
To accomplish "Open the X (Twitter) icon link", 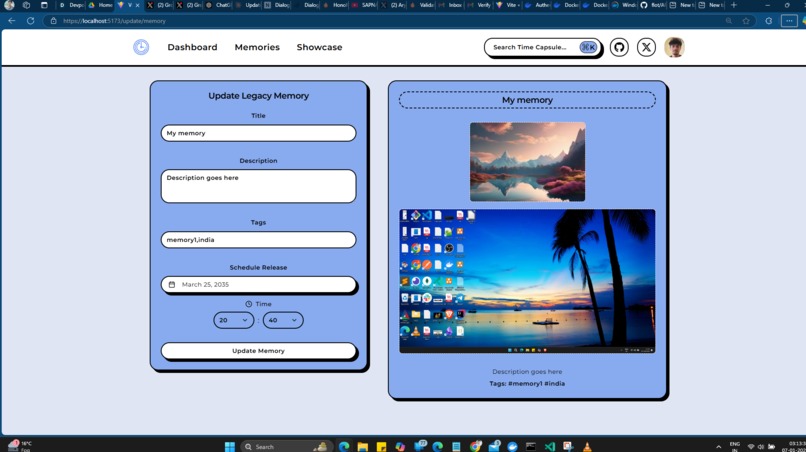I will point(646,47).
